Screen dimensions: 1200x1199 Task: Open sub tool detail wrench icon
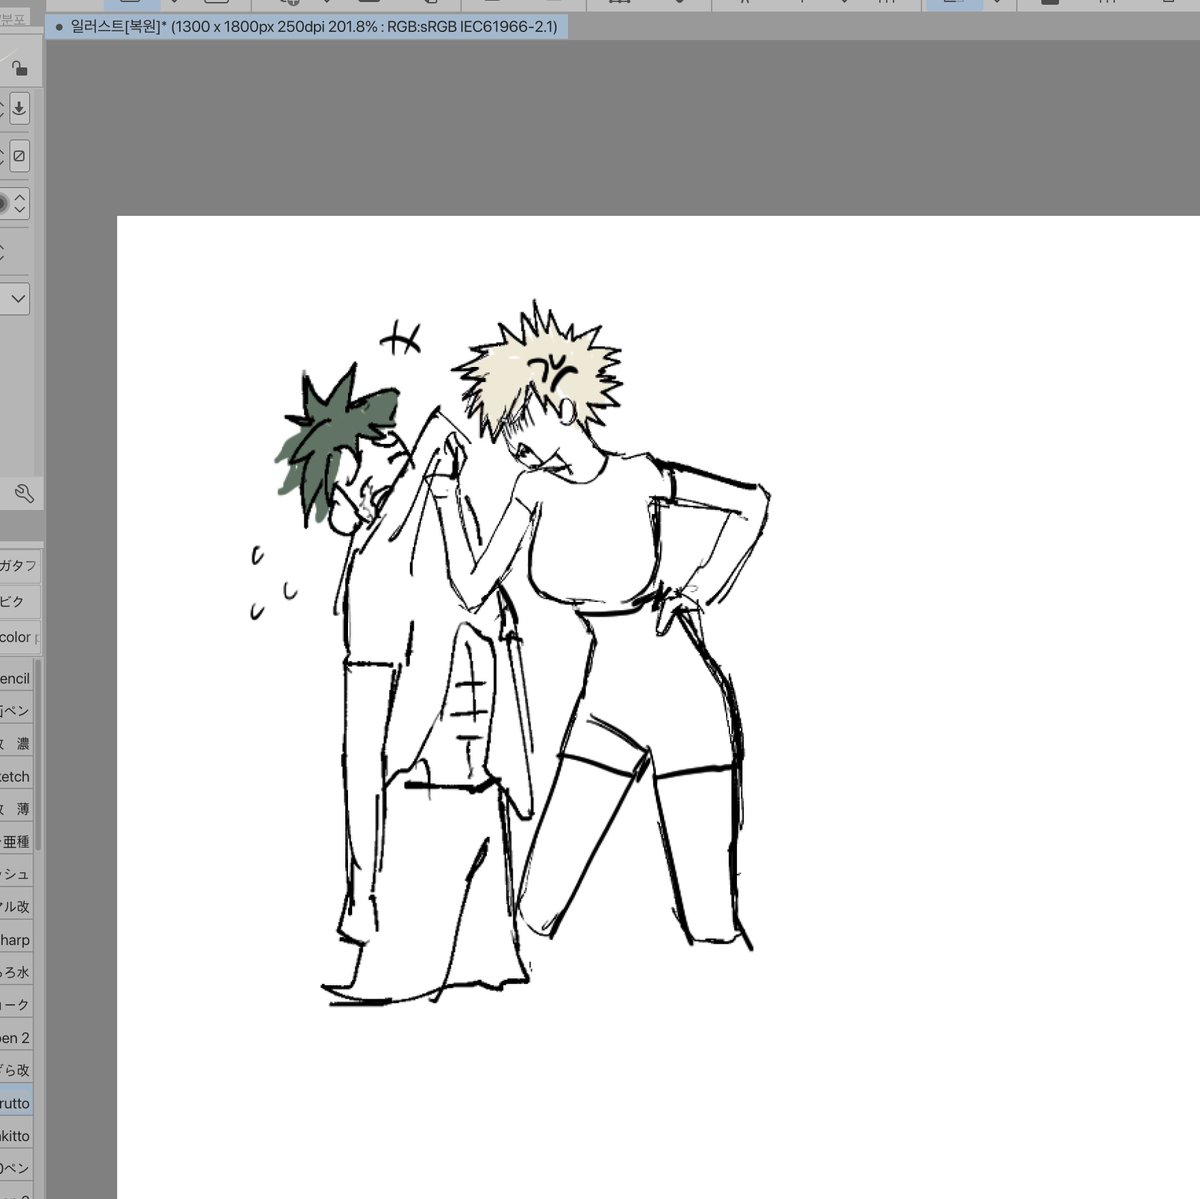pyautogui.click(x=24, y=493)
